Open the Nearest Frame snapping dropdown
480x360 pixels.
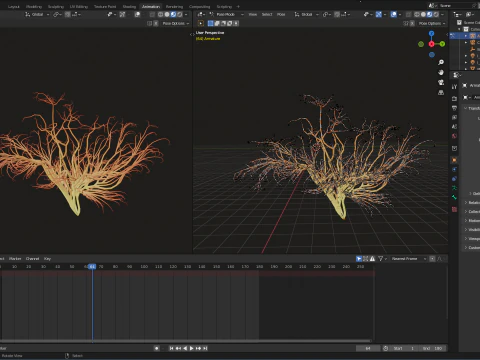pos(409,259)
